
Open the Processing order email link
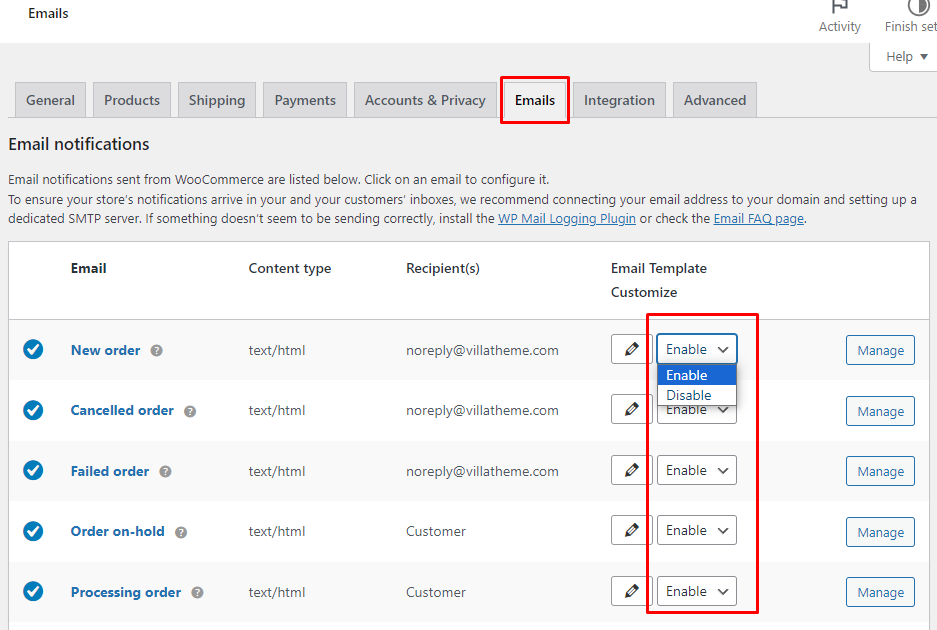(x=125, y=592)
